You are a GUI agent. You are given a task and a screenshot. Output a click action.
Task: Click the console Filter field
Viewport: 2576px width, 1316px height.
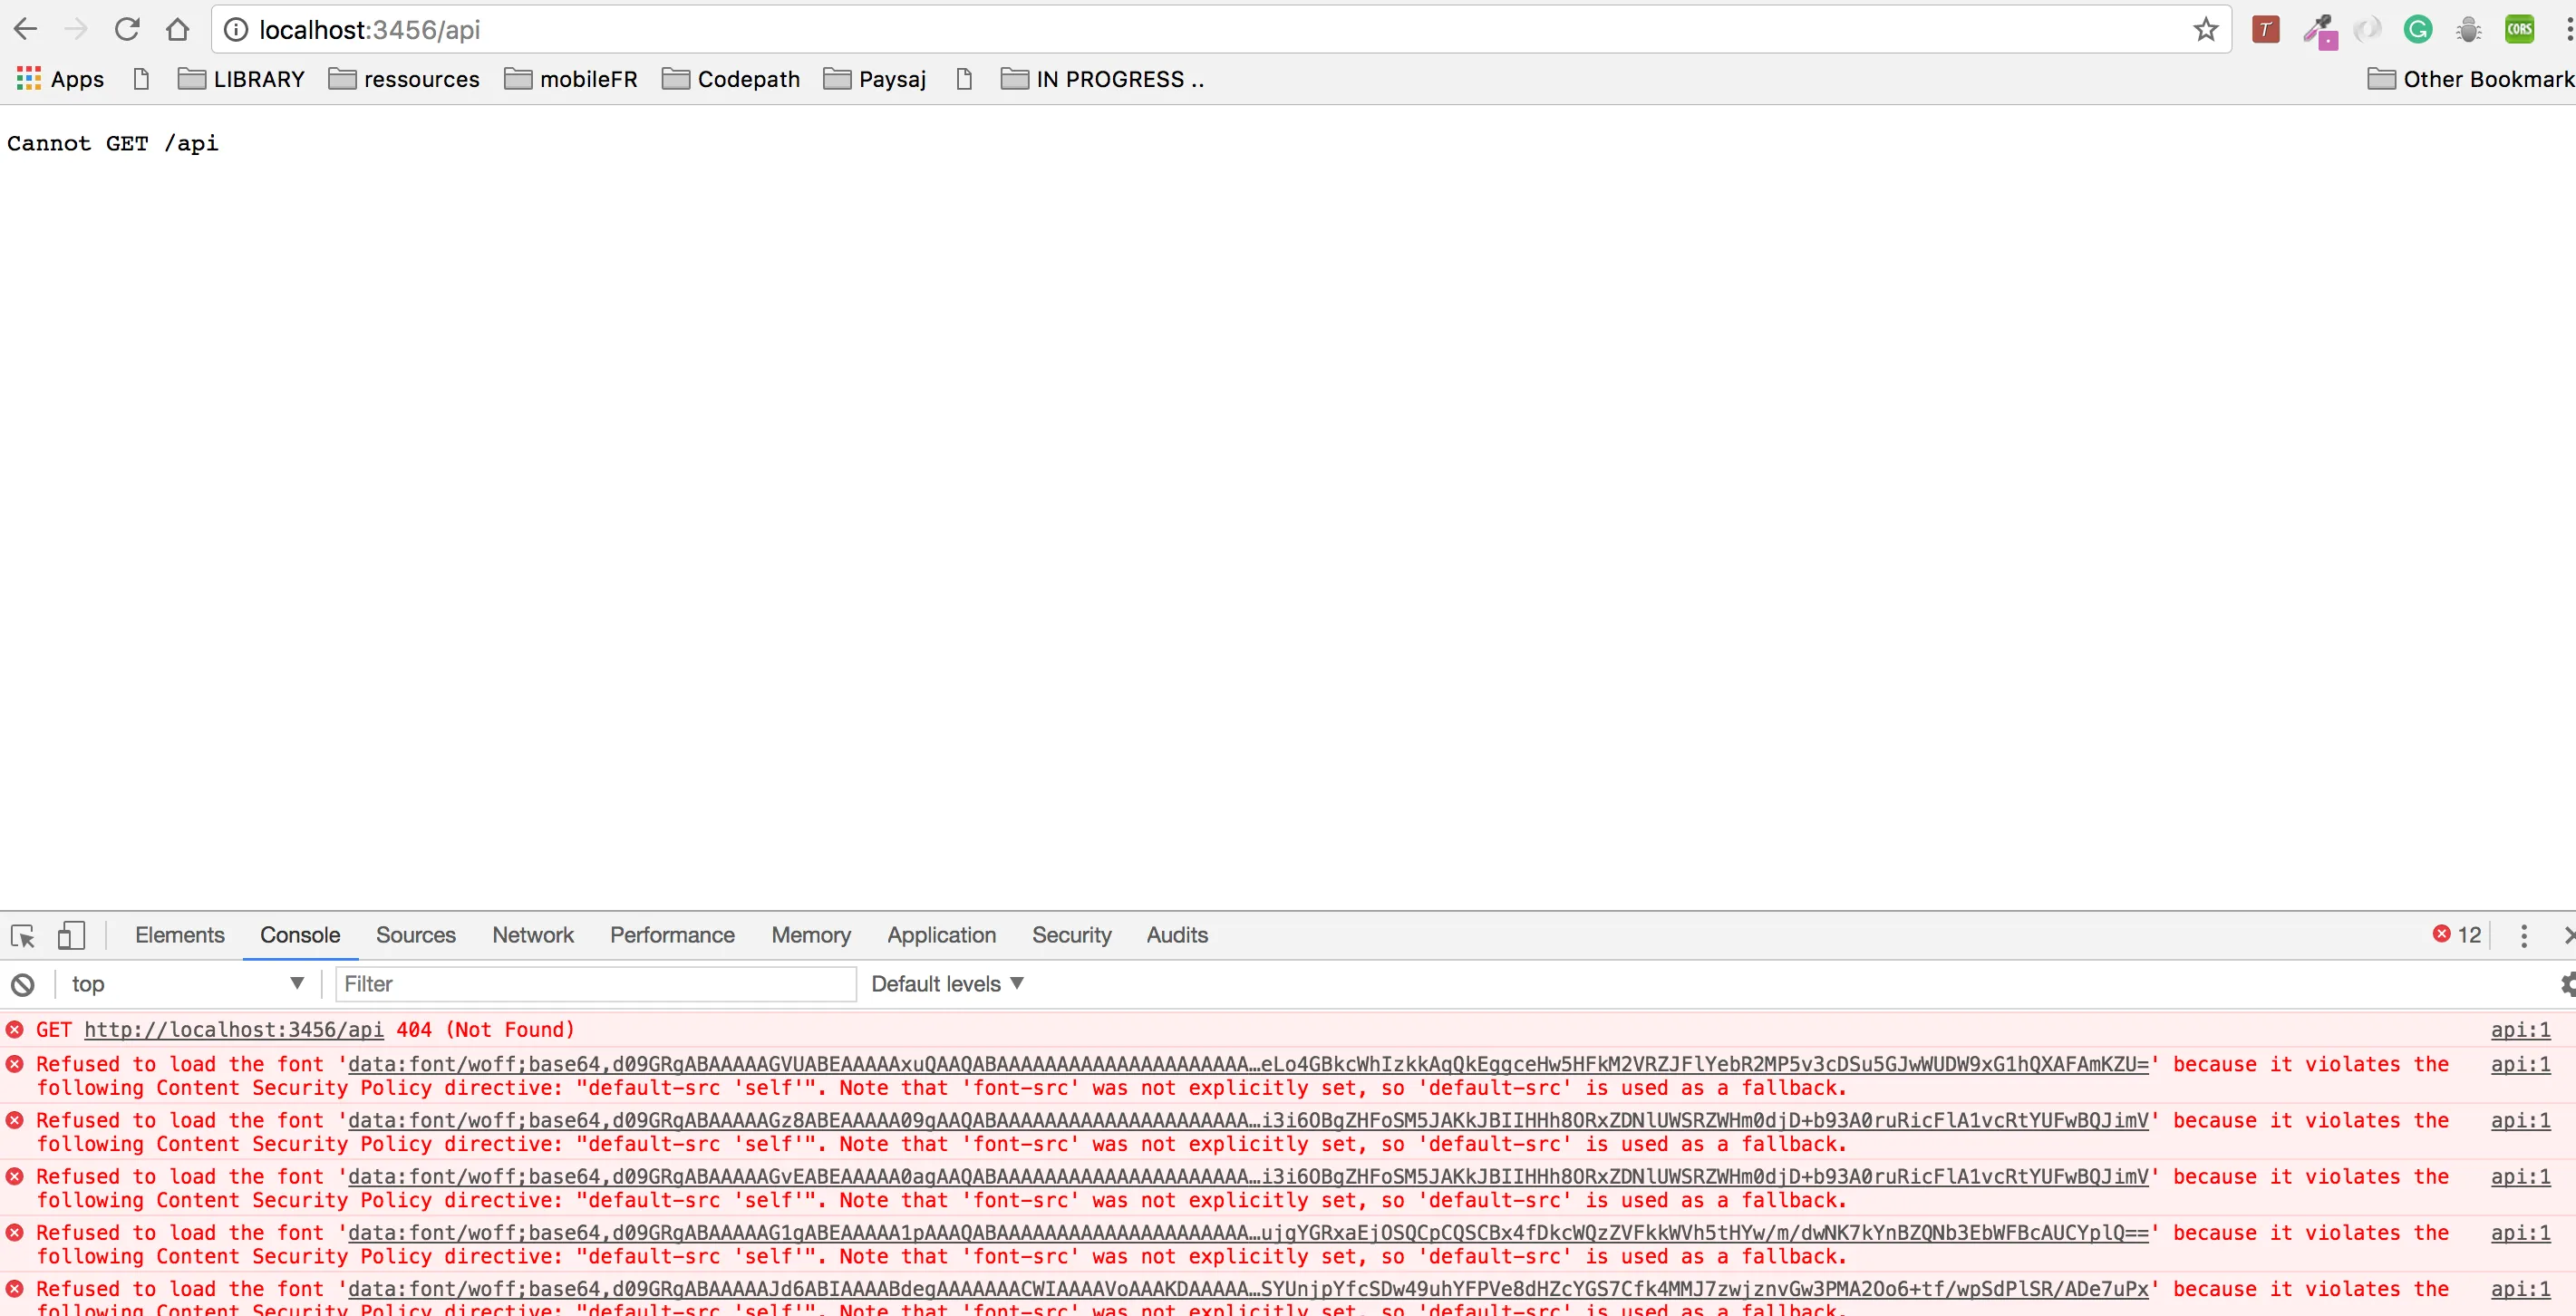[x=595, y=984]
